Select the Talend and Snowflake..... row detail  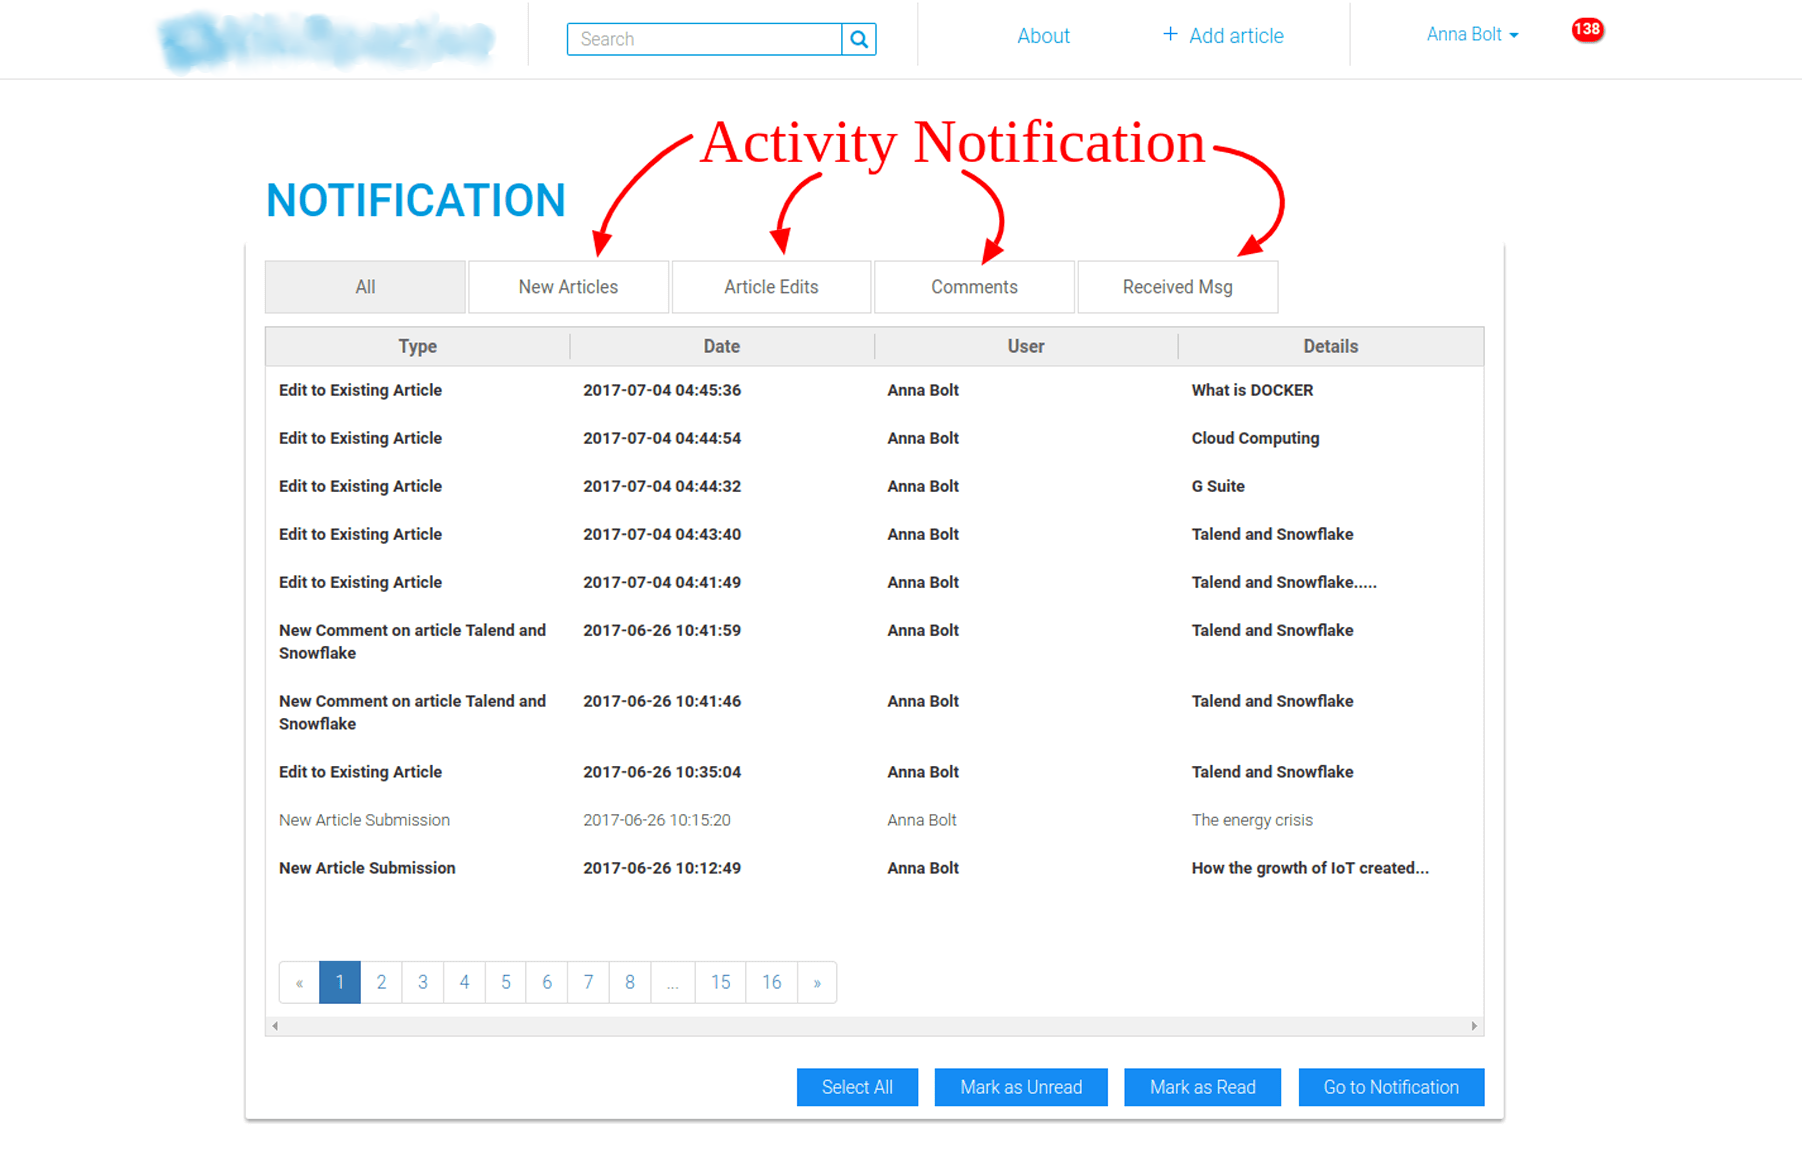[x=1284, y=582]
